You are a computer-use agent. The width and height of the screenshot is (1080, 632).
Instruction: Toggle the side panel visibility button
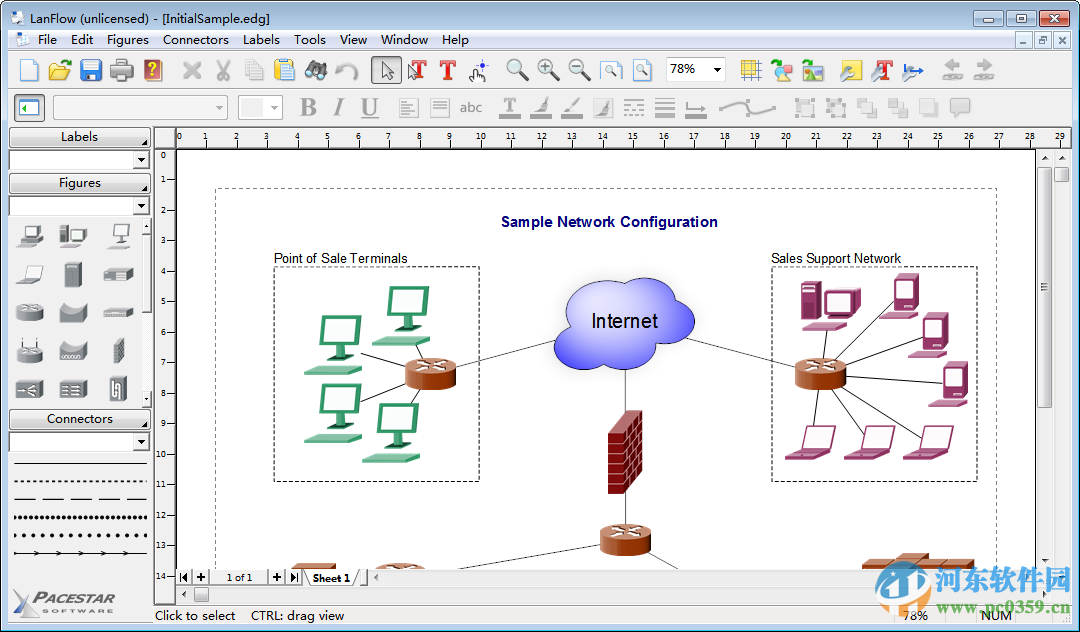[29, 108]
